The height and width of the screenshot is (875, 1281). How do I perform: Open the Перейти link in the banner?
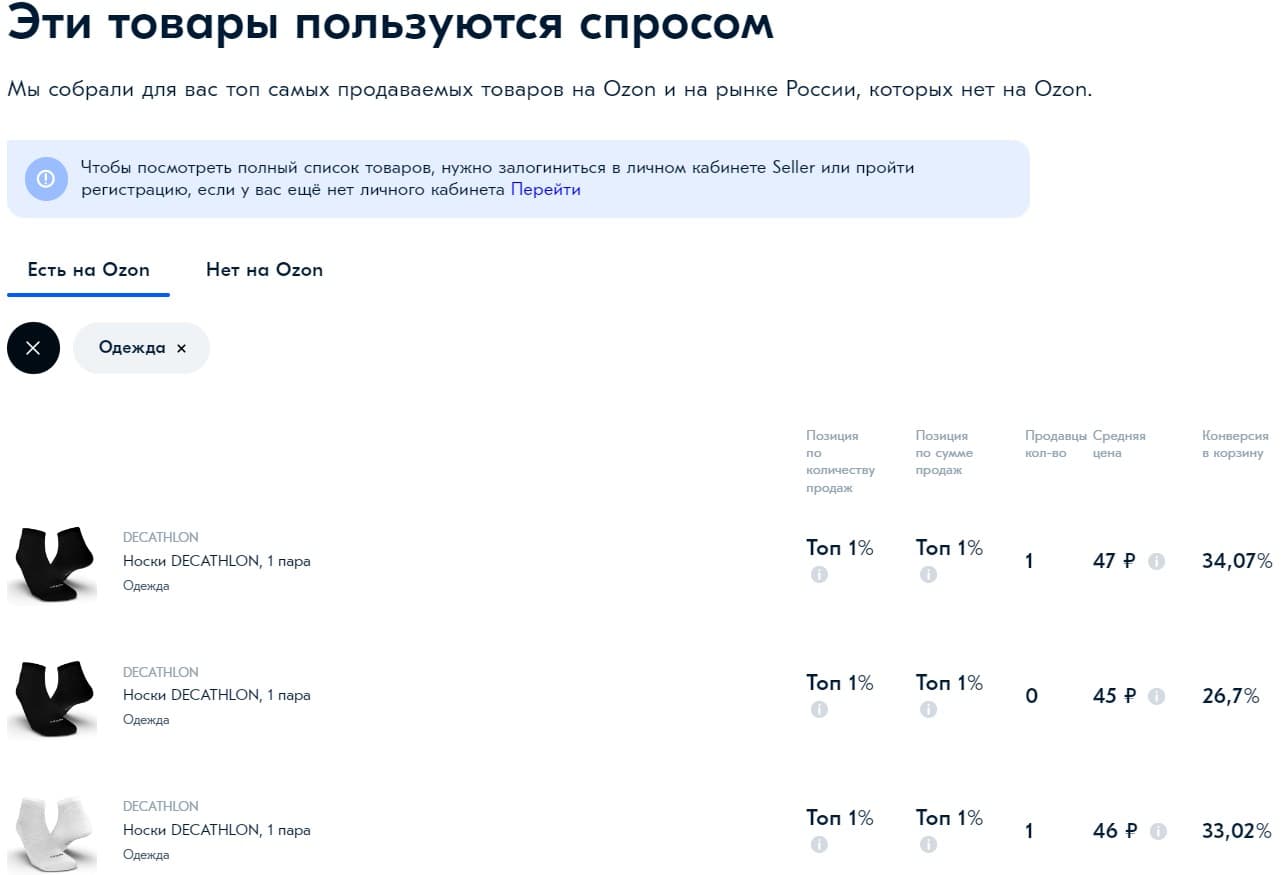pos(545,189)
